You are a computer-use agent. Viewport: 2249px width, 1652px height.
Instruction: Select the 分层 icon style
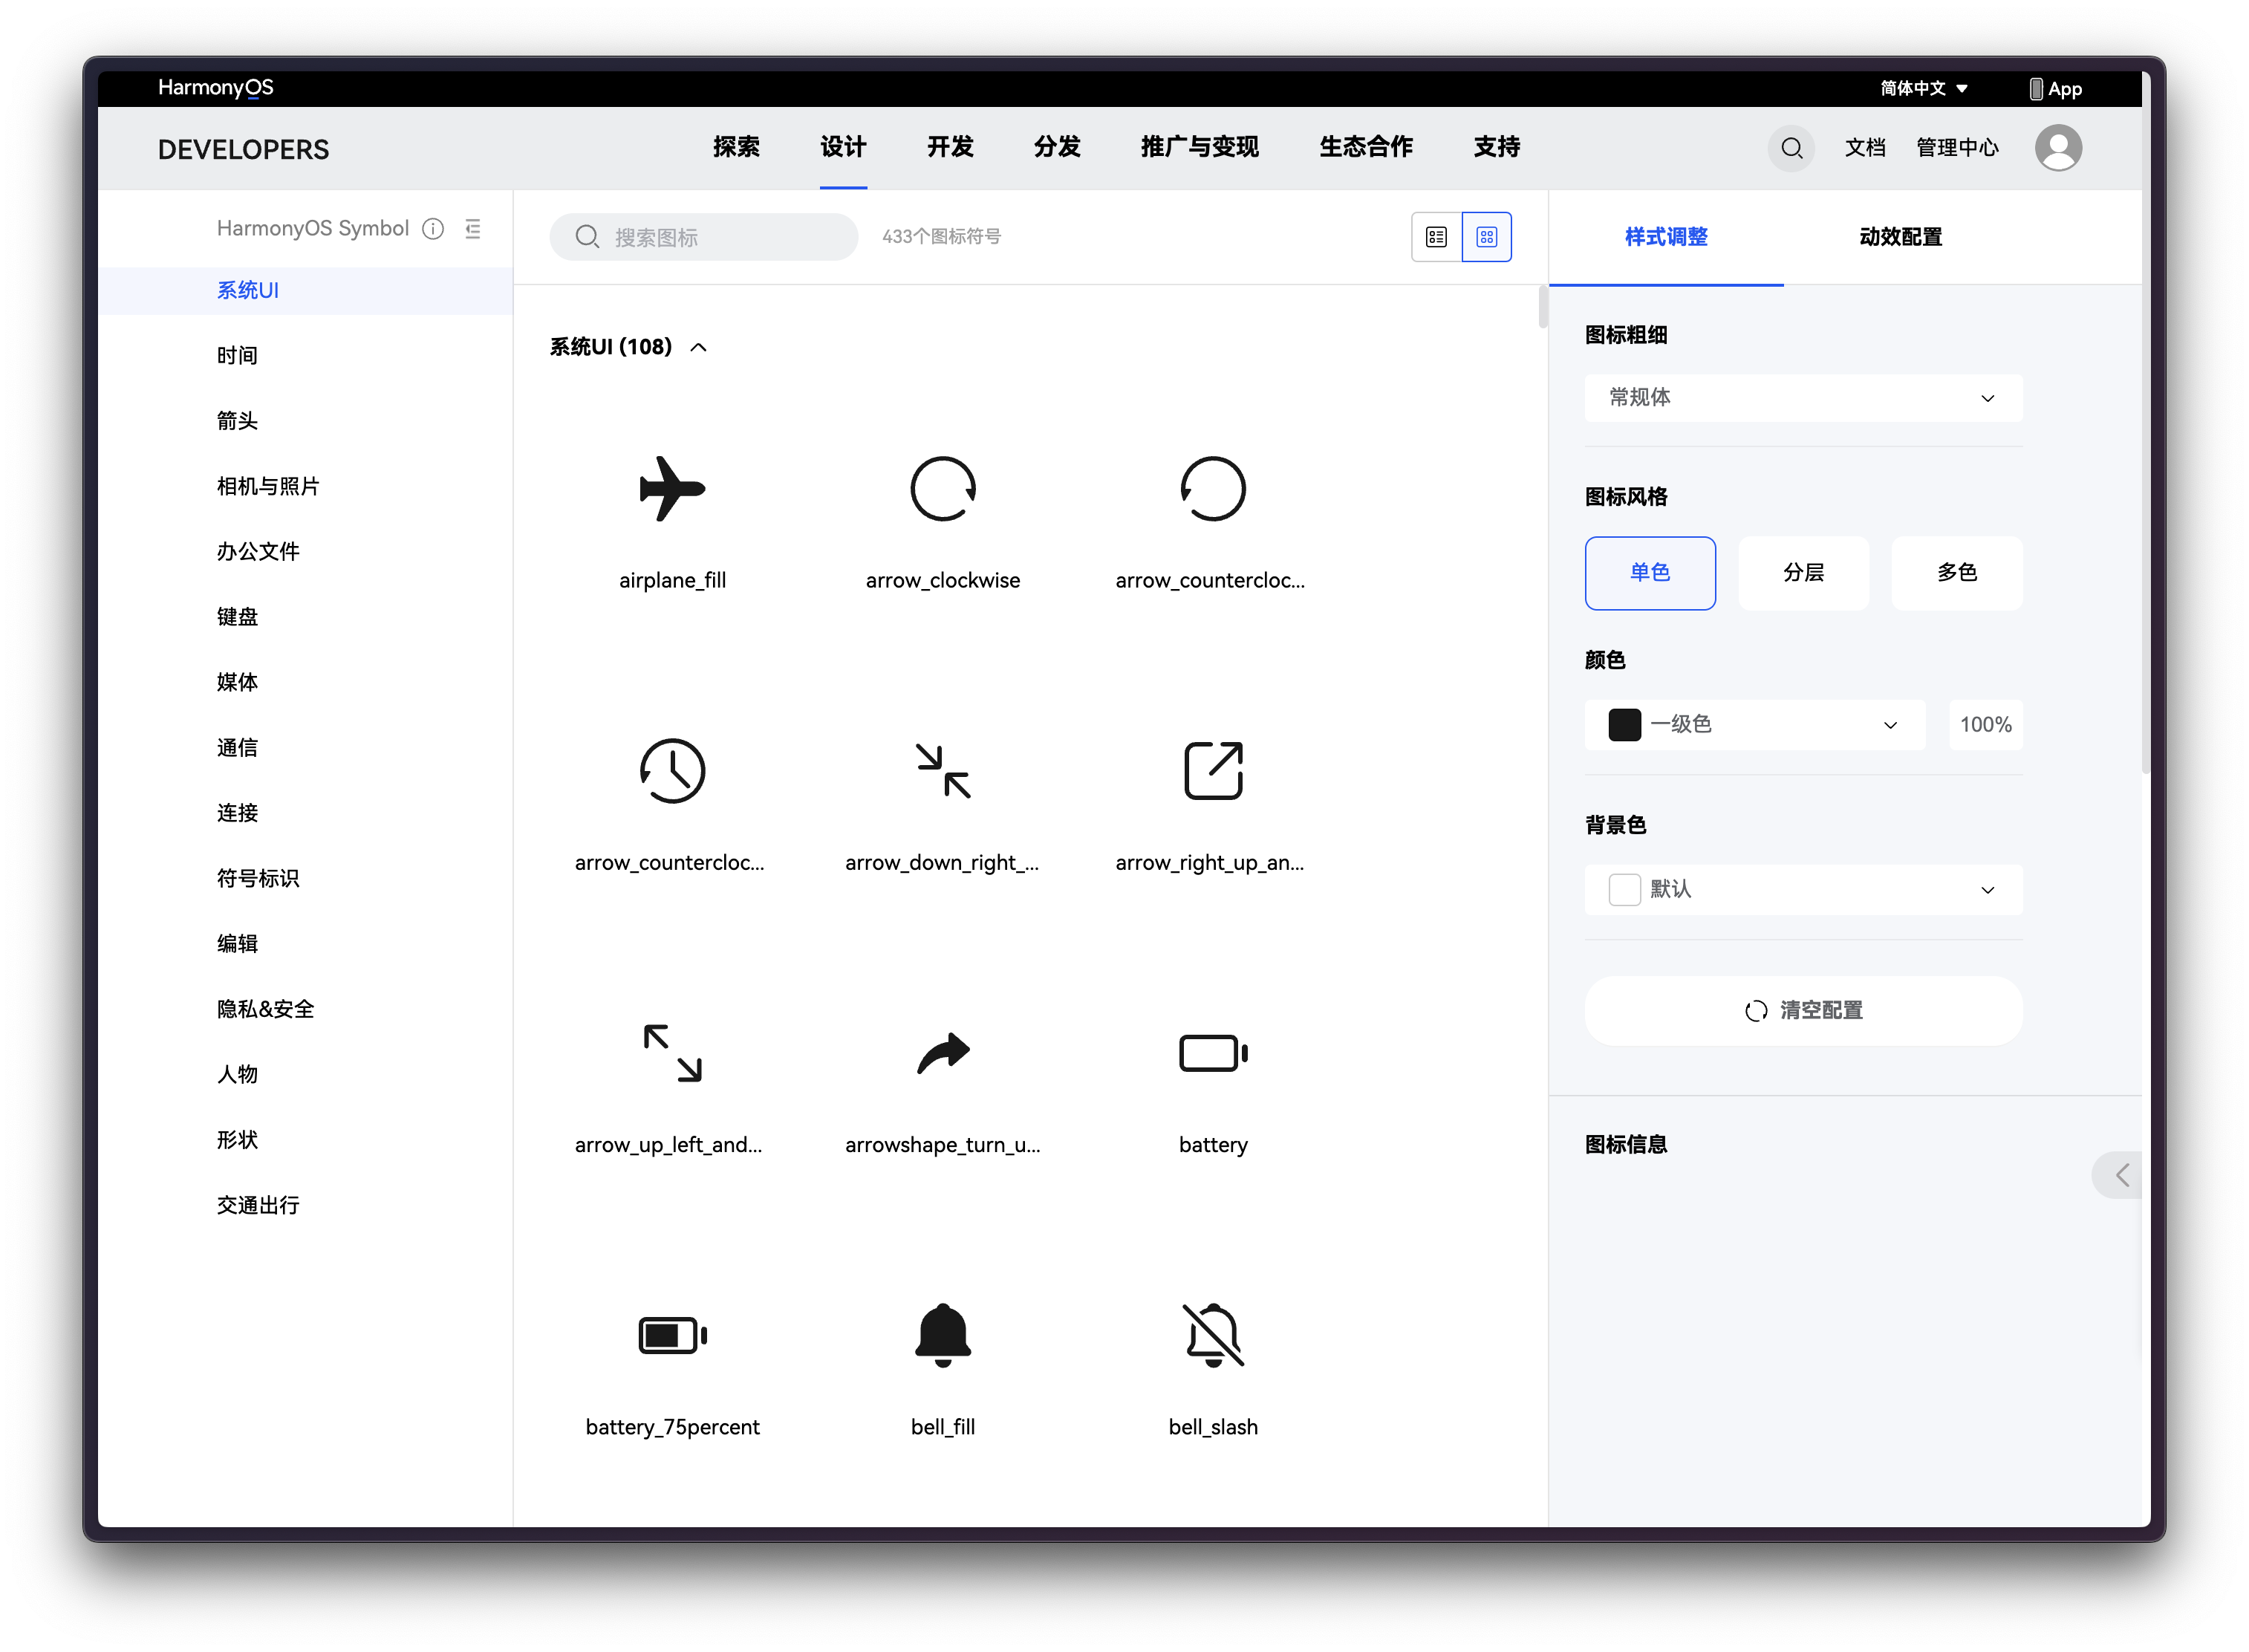click(1803, 573)
